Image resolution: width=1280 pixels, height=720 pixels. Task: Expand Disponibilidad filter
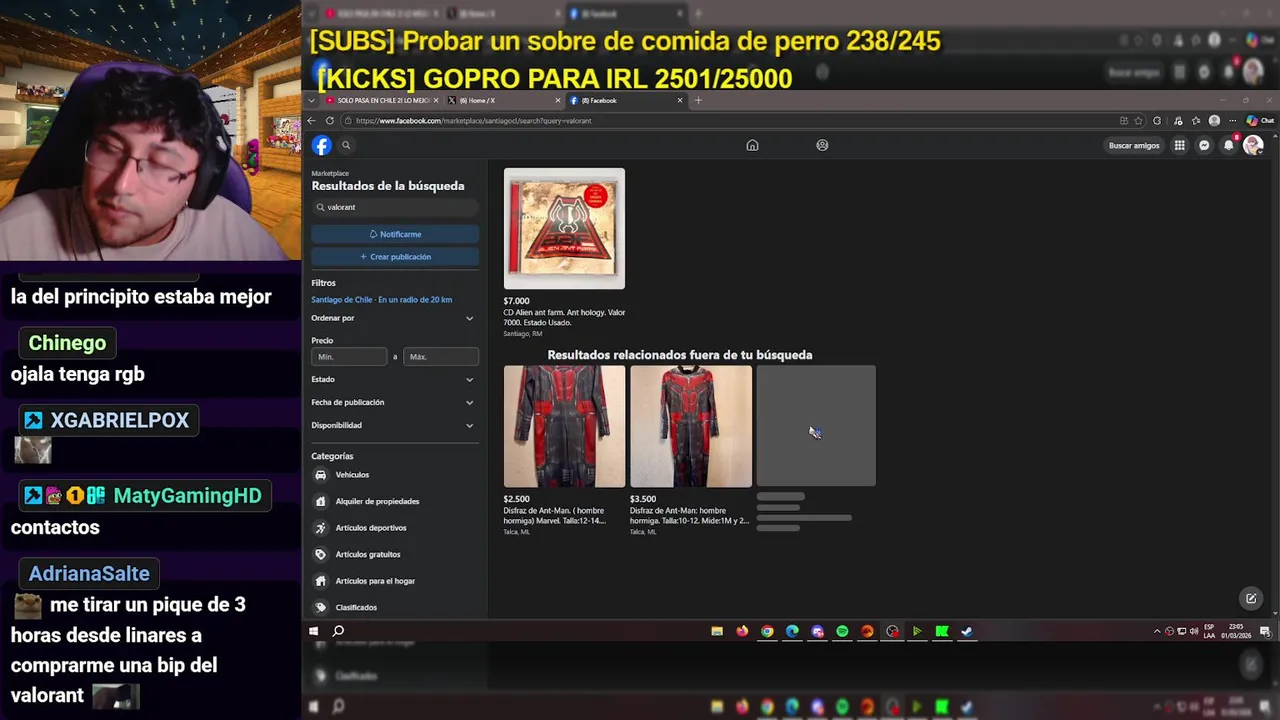tap(394, 425)
